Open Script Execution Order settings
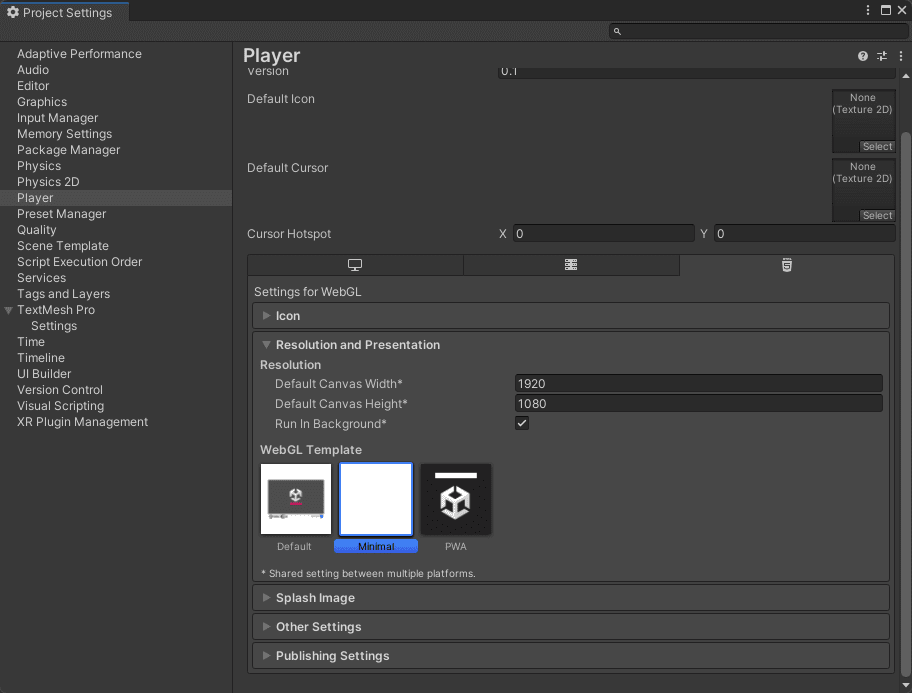 coord(79,262)
